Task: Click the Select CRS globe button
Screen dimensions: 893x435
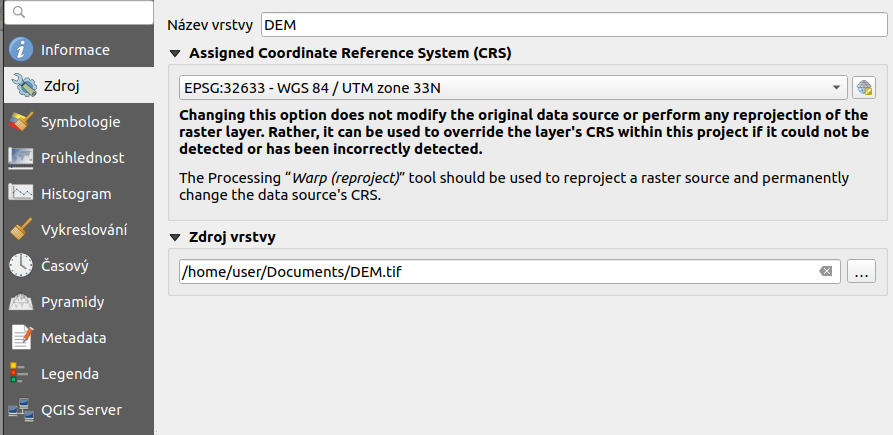Action: (x=864, y=88)
